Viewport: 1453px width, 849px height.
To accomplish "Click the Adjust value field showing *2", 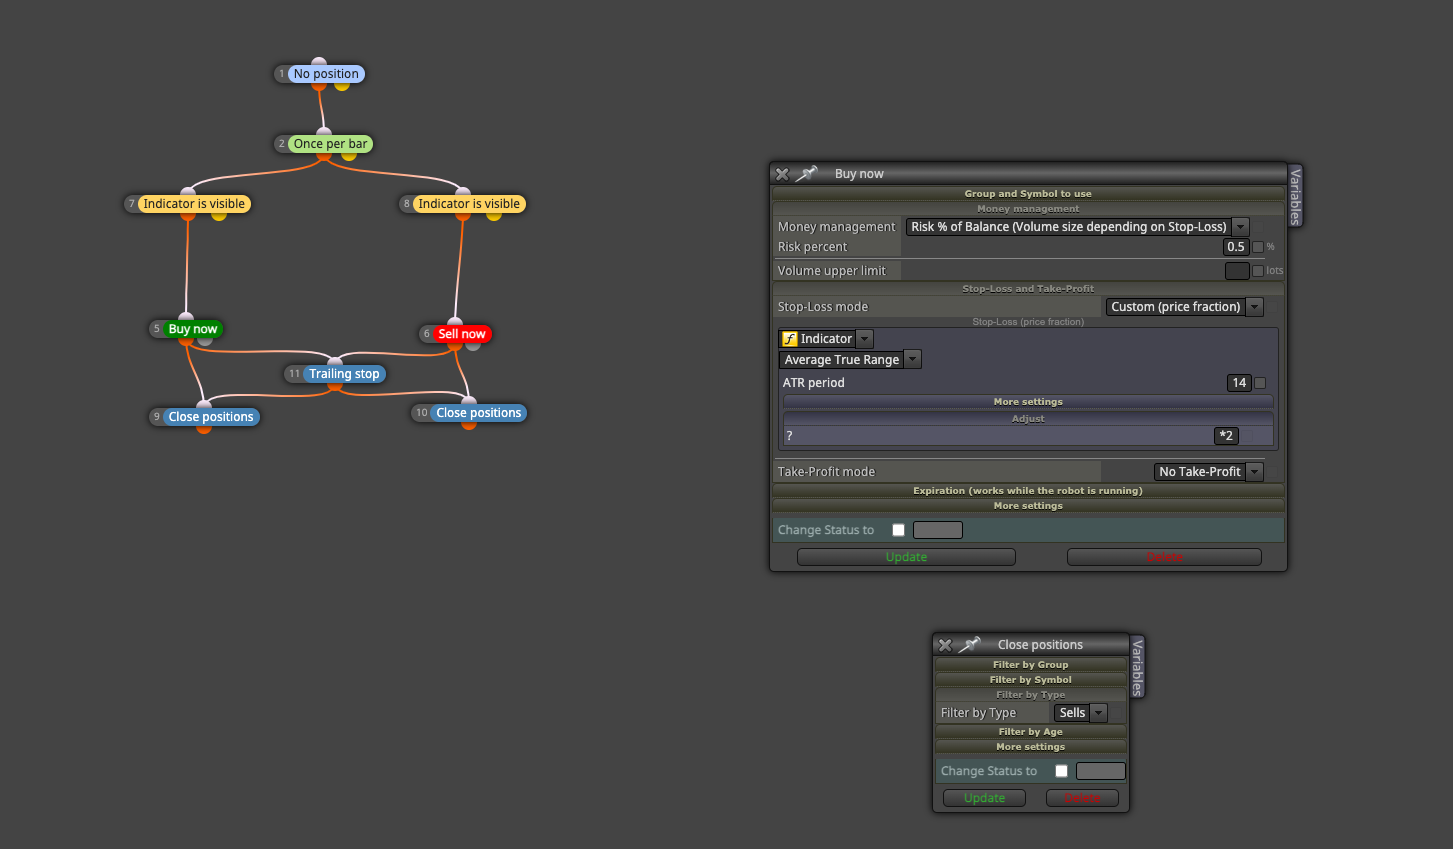I will (x=1226, y=436).
